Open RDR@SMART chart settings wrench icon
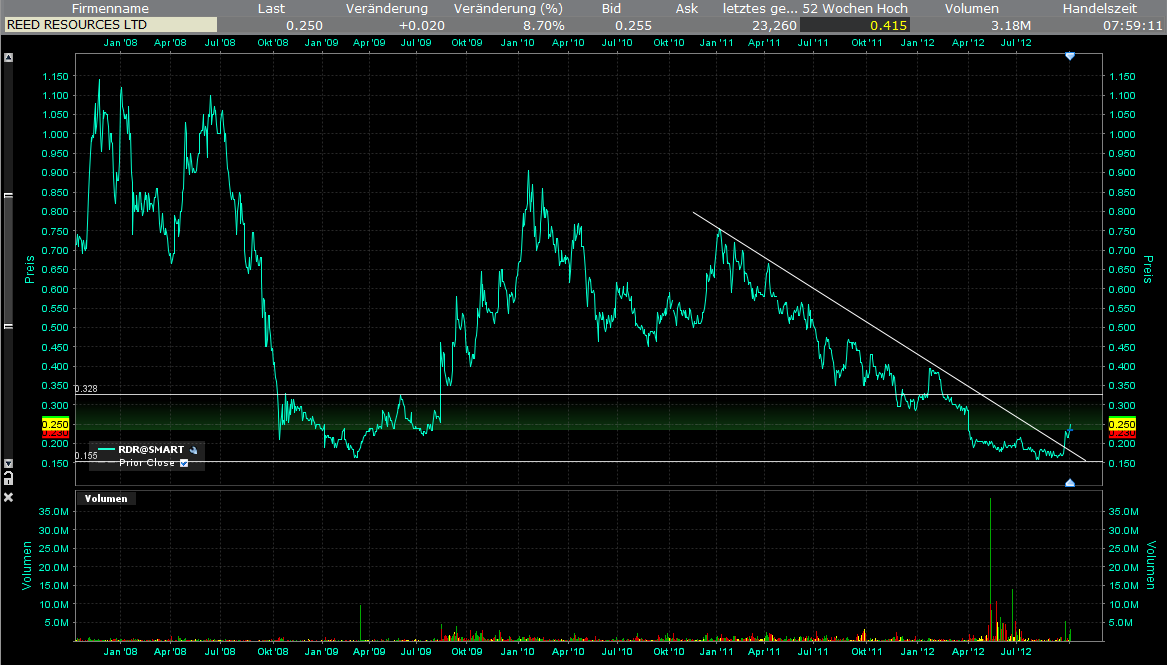 tap(193, 450)
